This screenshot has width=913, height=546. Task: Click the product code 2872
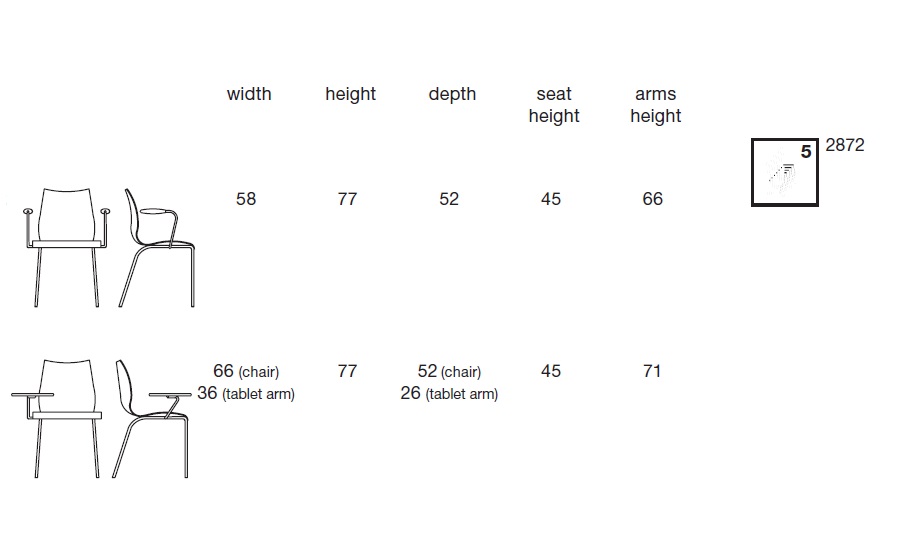coord(845,145)
